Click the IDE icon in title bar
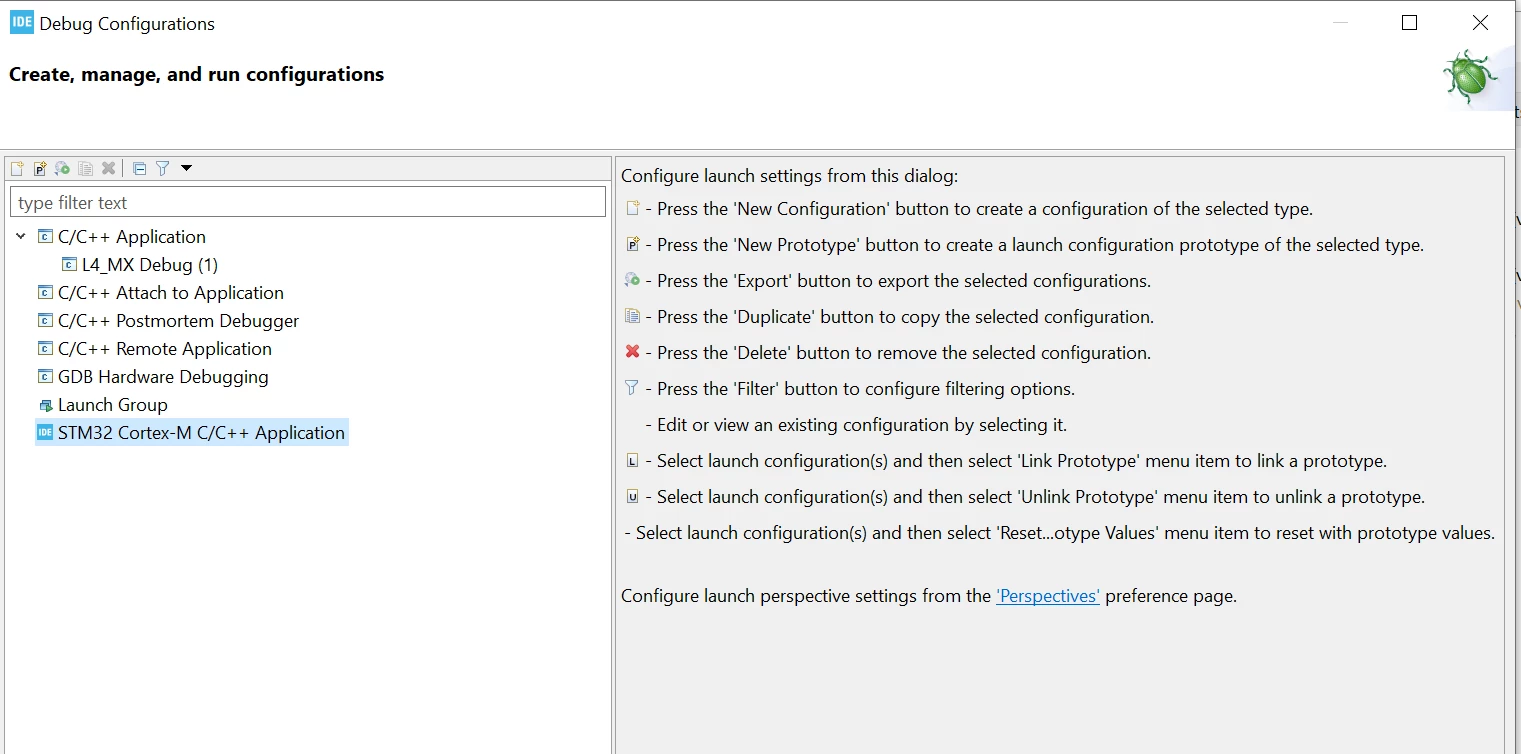 click(x=22, y=23)
